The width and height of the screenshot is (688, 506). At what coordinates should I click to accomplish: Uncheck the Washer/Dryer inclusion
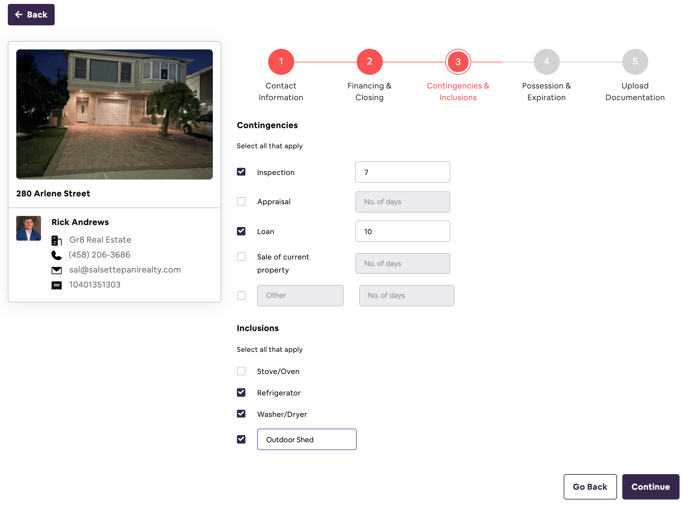click(x=241, y=413)
